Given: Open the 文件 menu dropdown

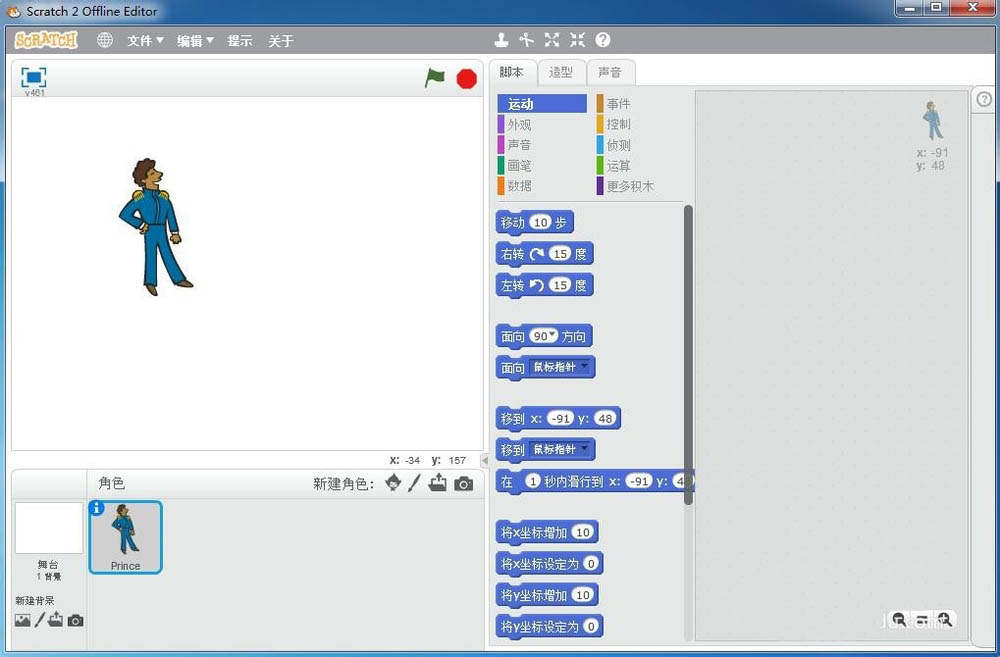Looking at the screenshot, I should pos(143,40).
